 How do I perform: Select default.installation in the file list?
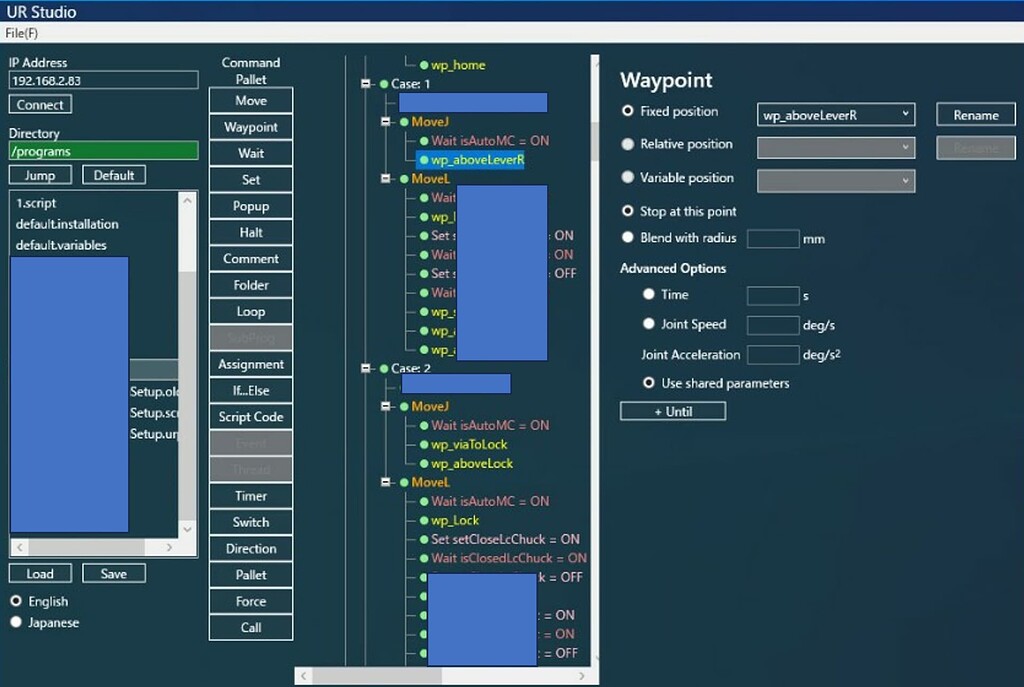(x=67, y=224)
